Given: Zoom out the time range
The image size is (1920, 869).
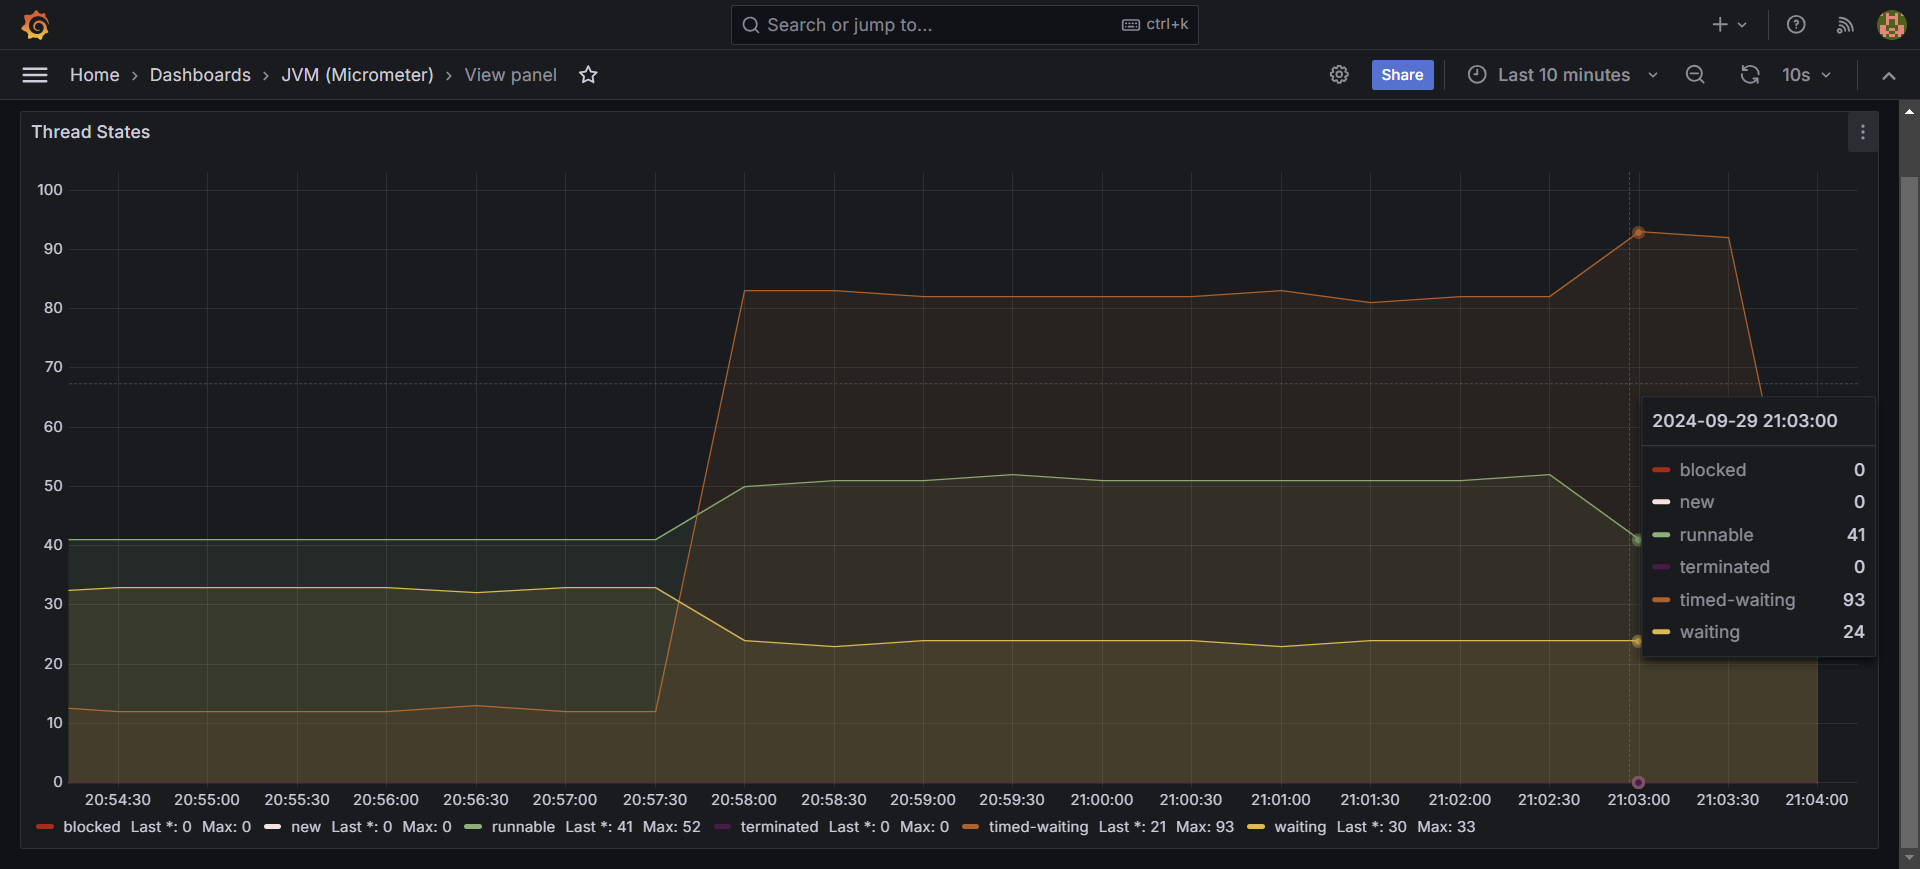Looking at the screenshot, I should [x=1695, y=75].
